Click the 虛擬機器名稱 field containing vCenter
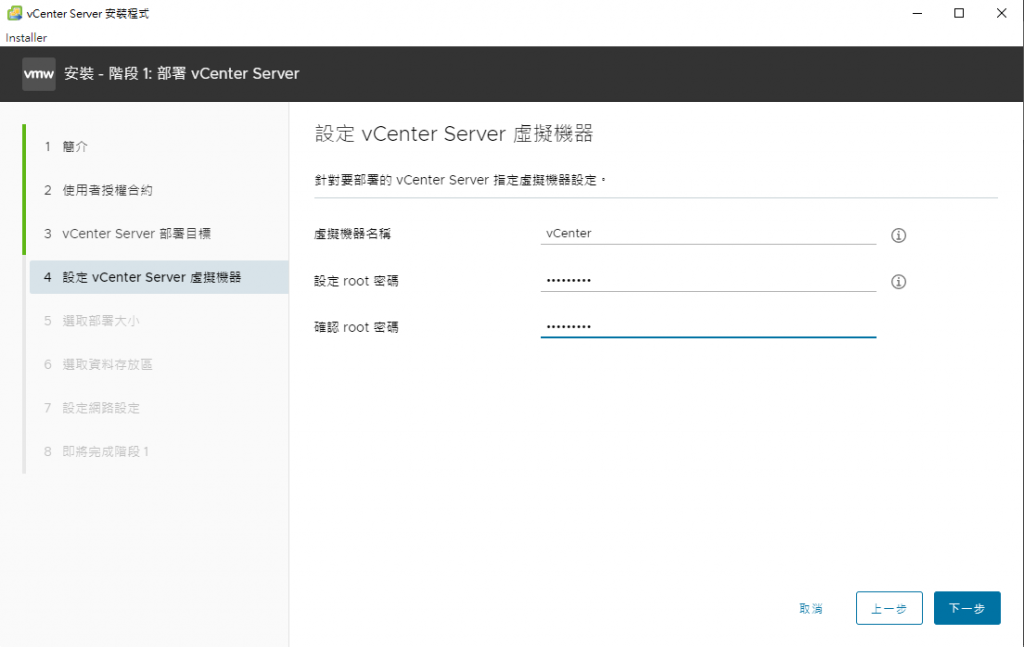 [708, 234]
